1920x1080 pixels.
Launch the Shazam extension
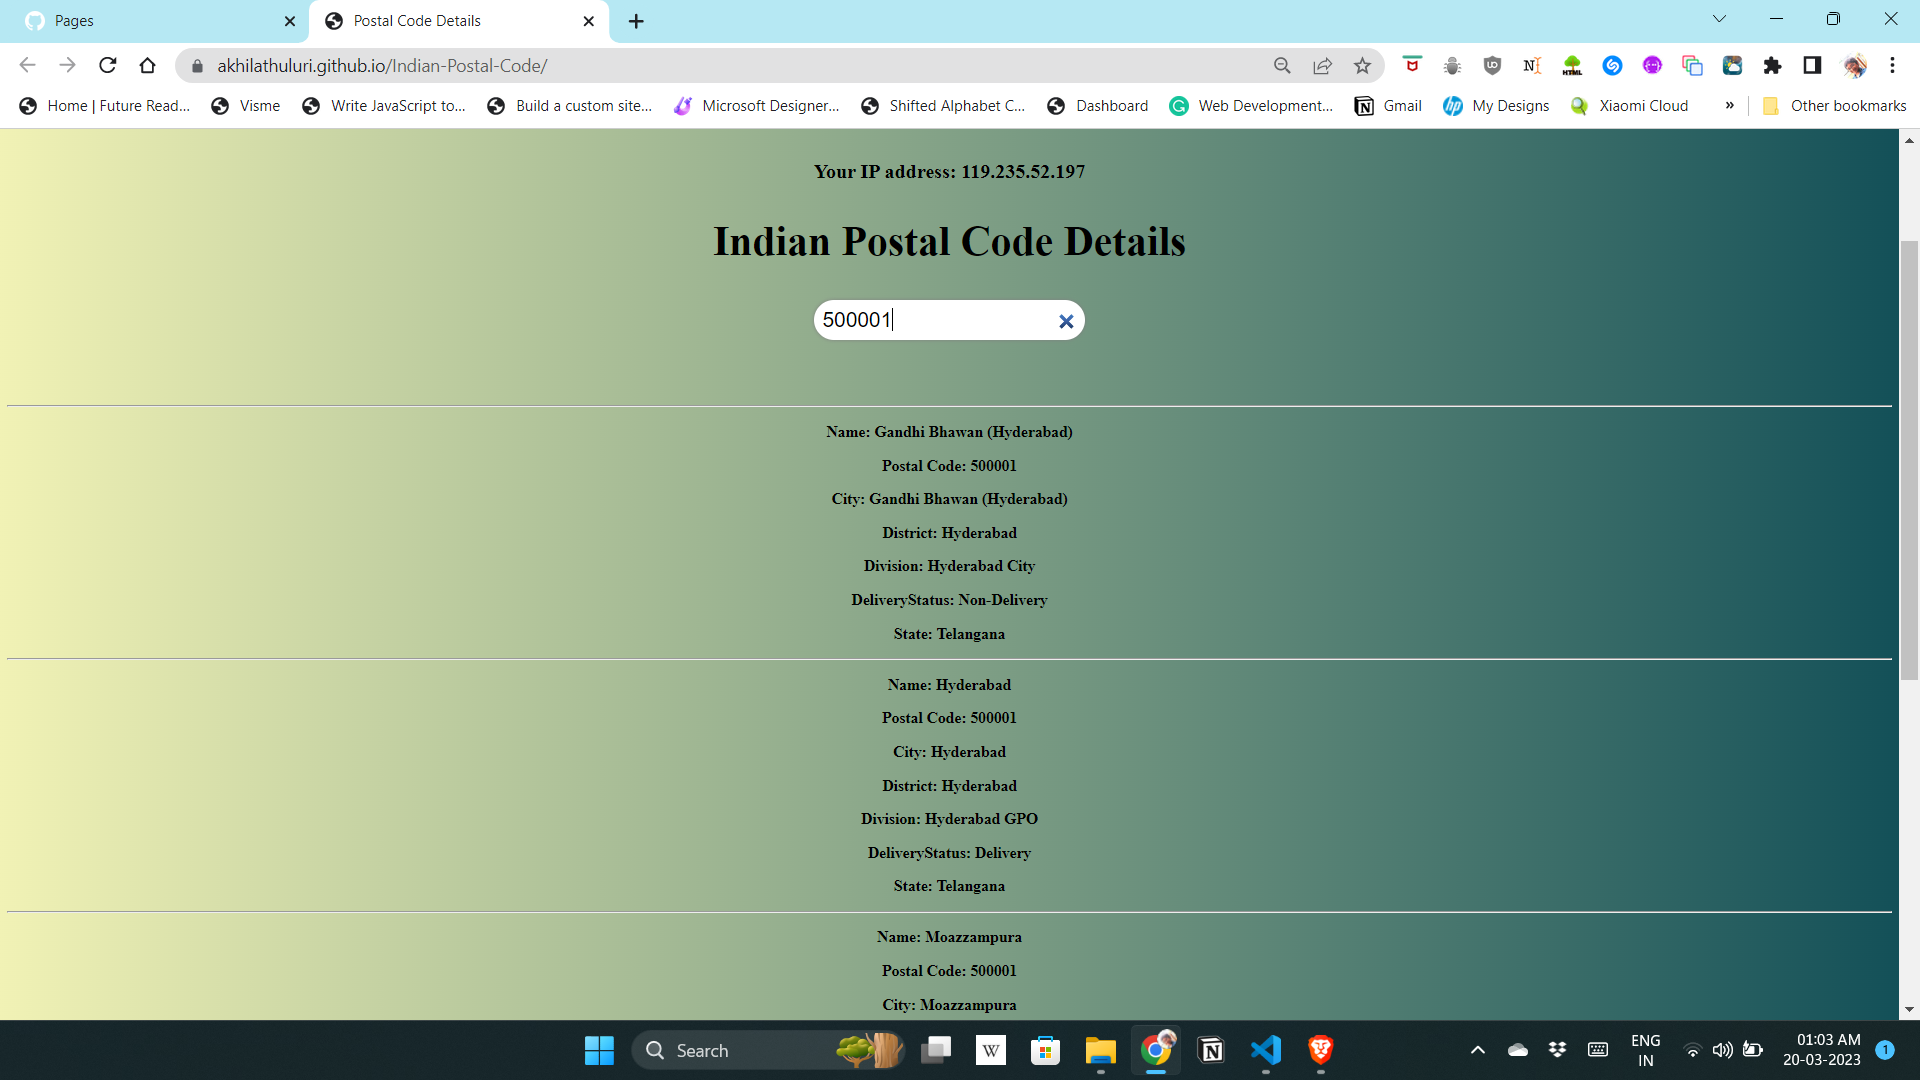point(1612,65)
